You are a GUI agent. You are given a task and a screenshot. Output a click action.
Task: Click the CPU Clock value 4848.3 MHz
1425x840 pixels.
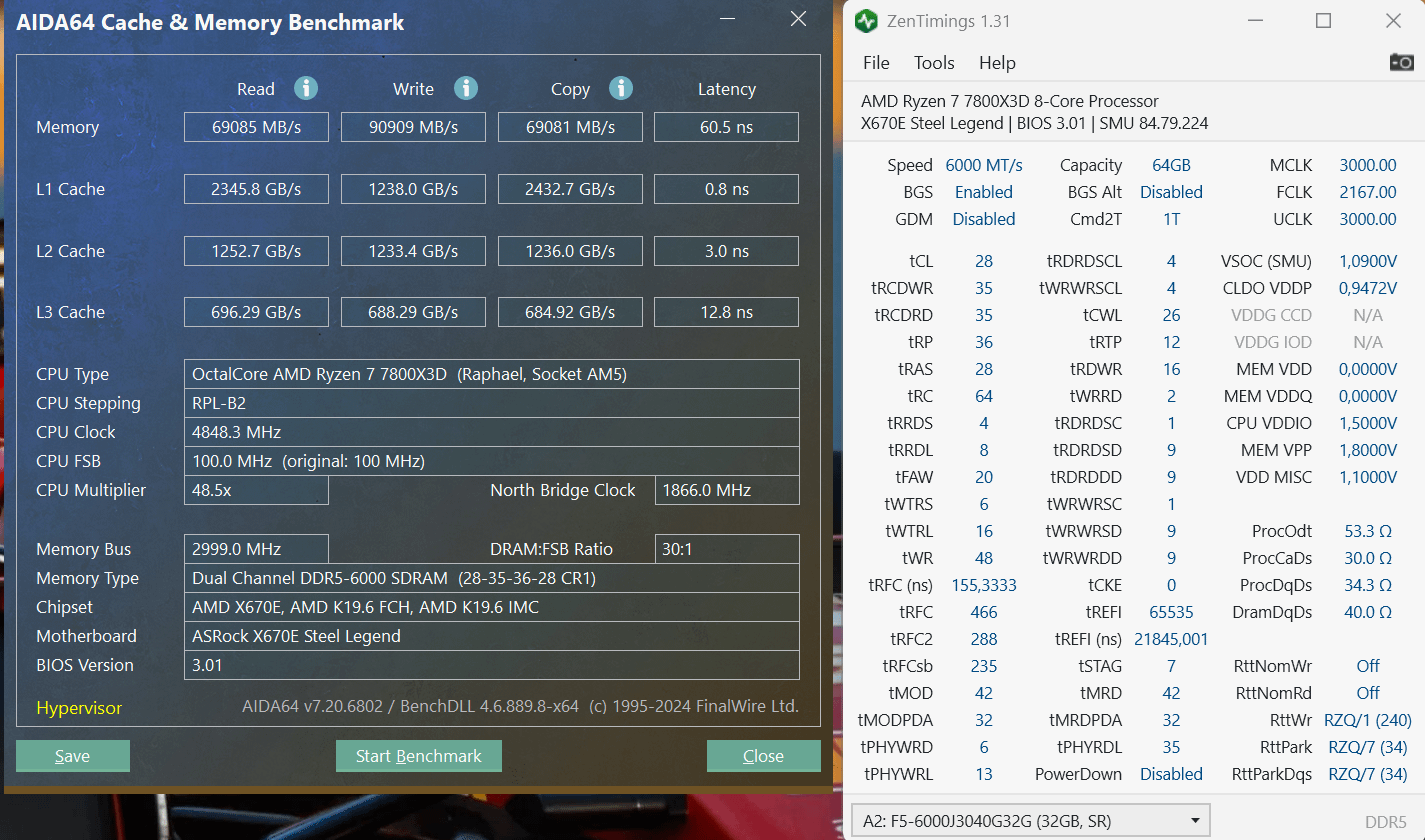492,432
